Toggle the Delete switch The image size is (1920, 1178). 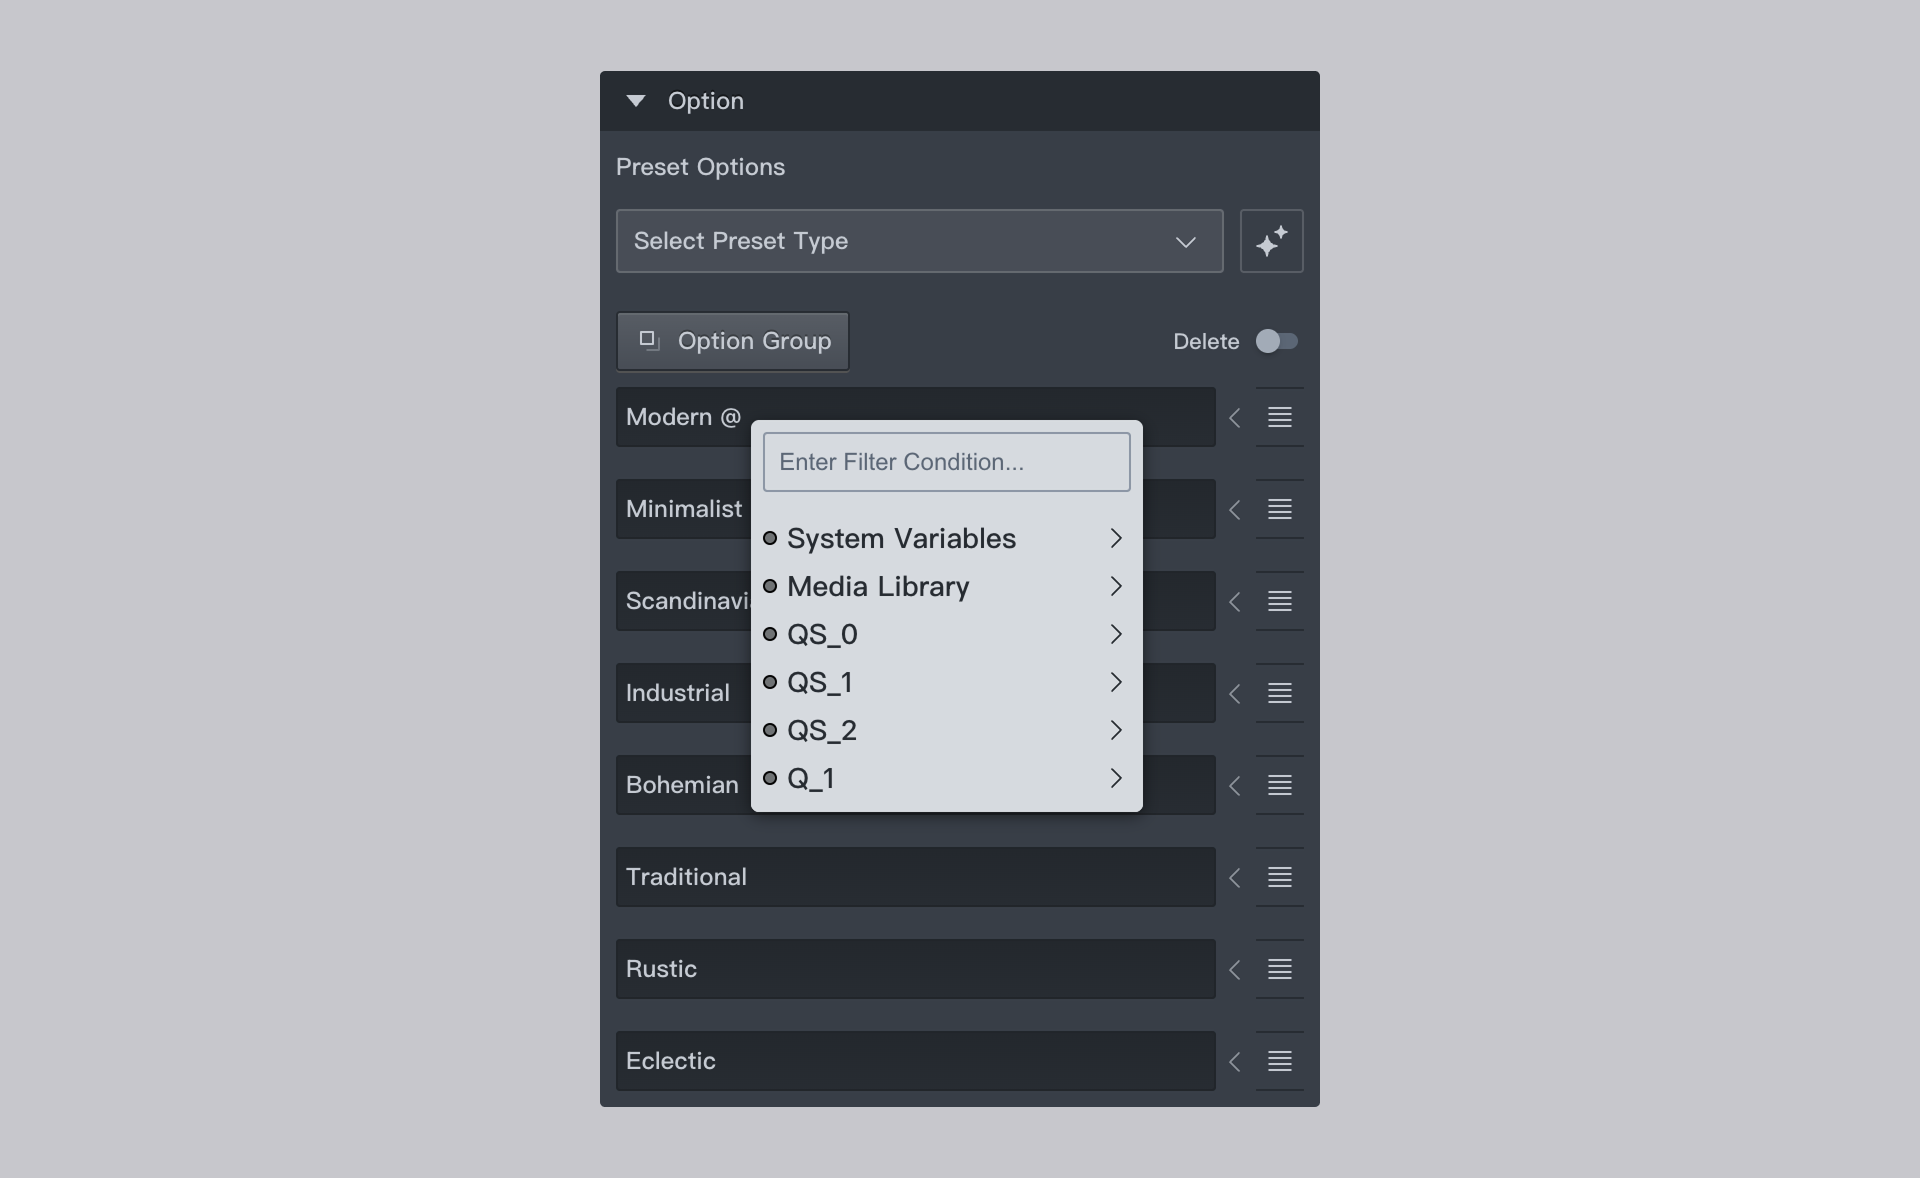(x=1277, y=341)
